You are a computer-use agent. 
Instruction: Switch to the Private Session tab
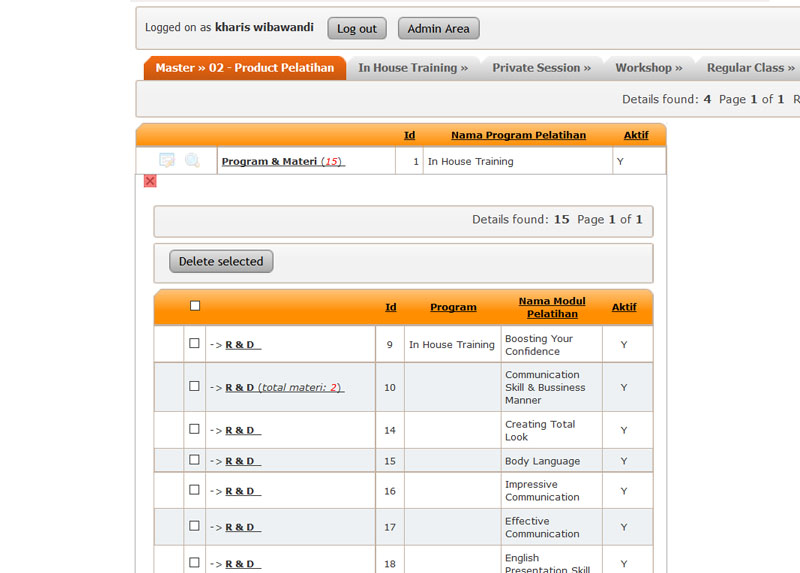pos(541,68)
